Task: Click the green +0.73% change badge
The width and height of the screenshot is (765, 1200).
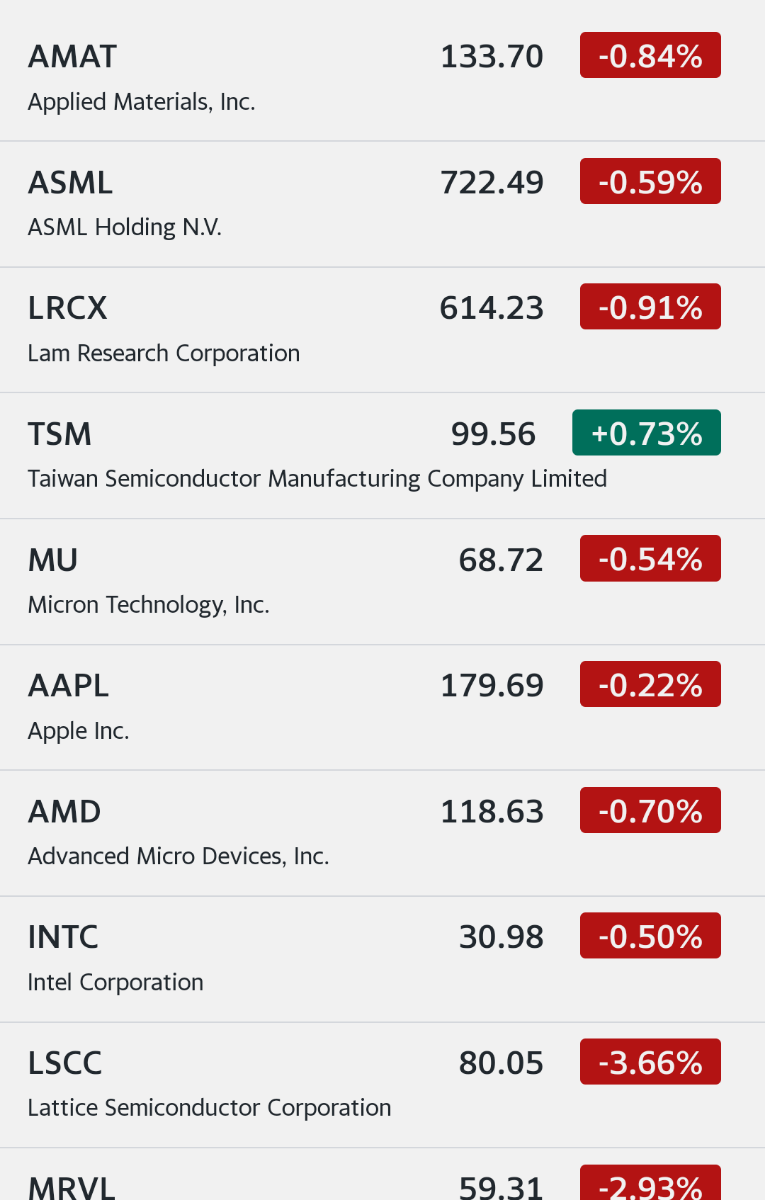Action: [x=646, y=433]
